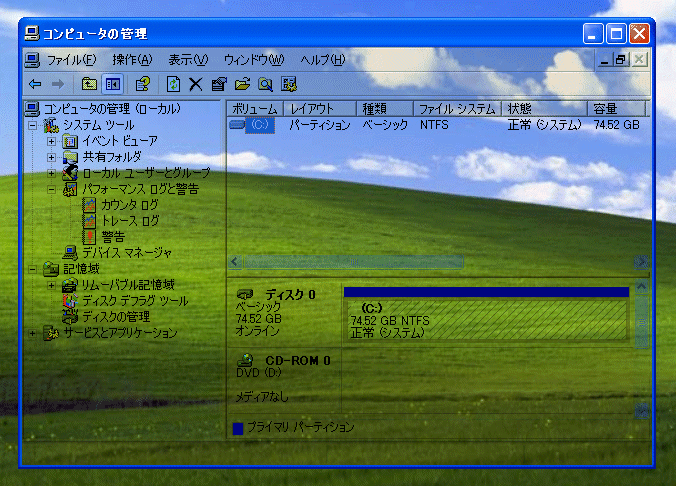Restore the inner MDI window
The height and width of the screenshot is (486, 676).
(x=621, y=60)
